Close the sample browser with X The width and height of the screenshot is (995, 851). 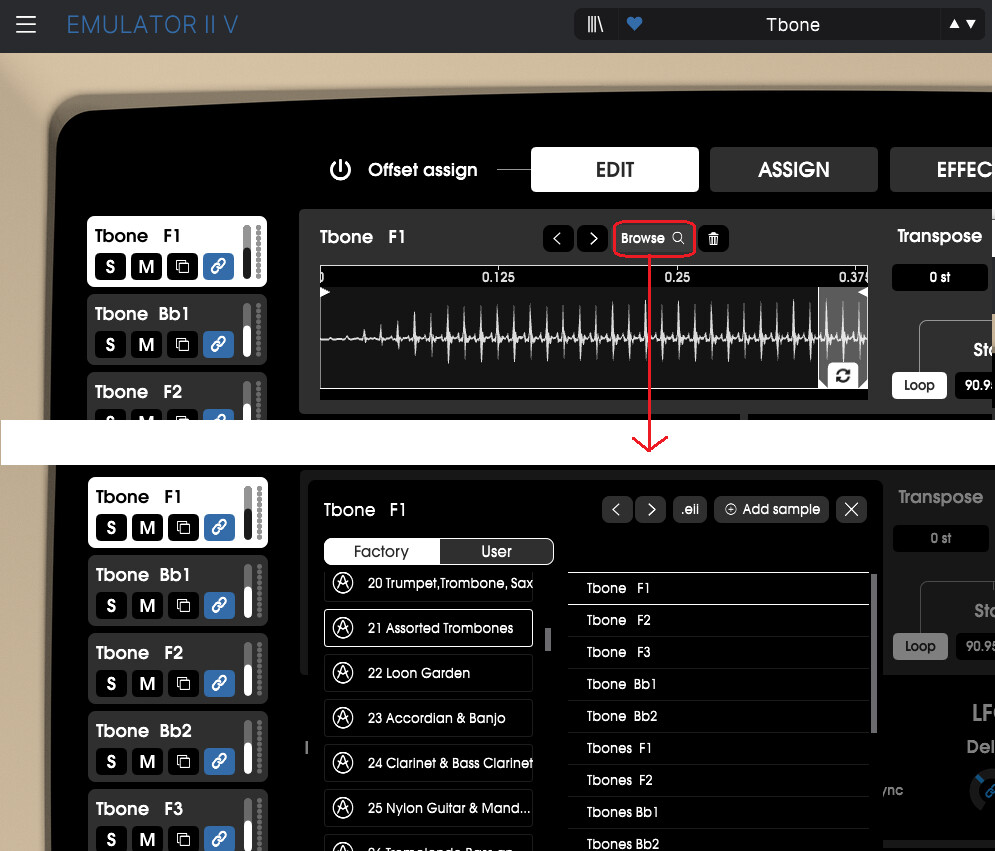pos(851,510)
